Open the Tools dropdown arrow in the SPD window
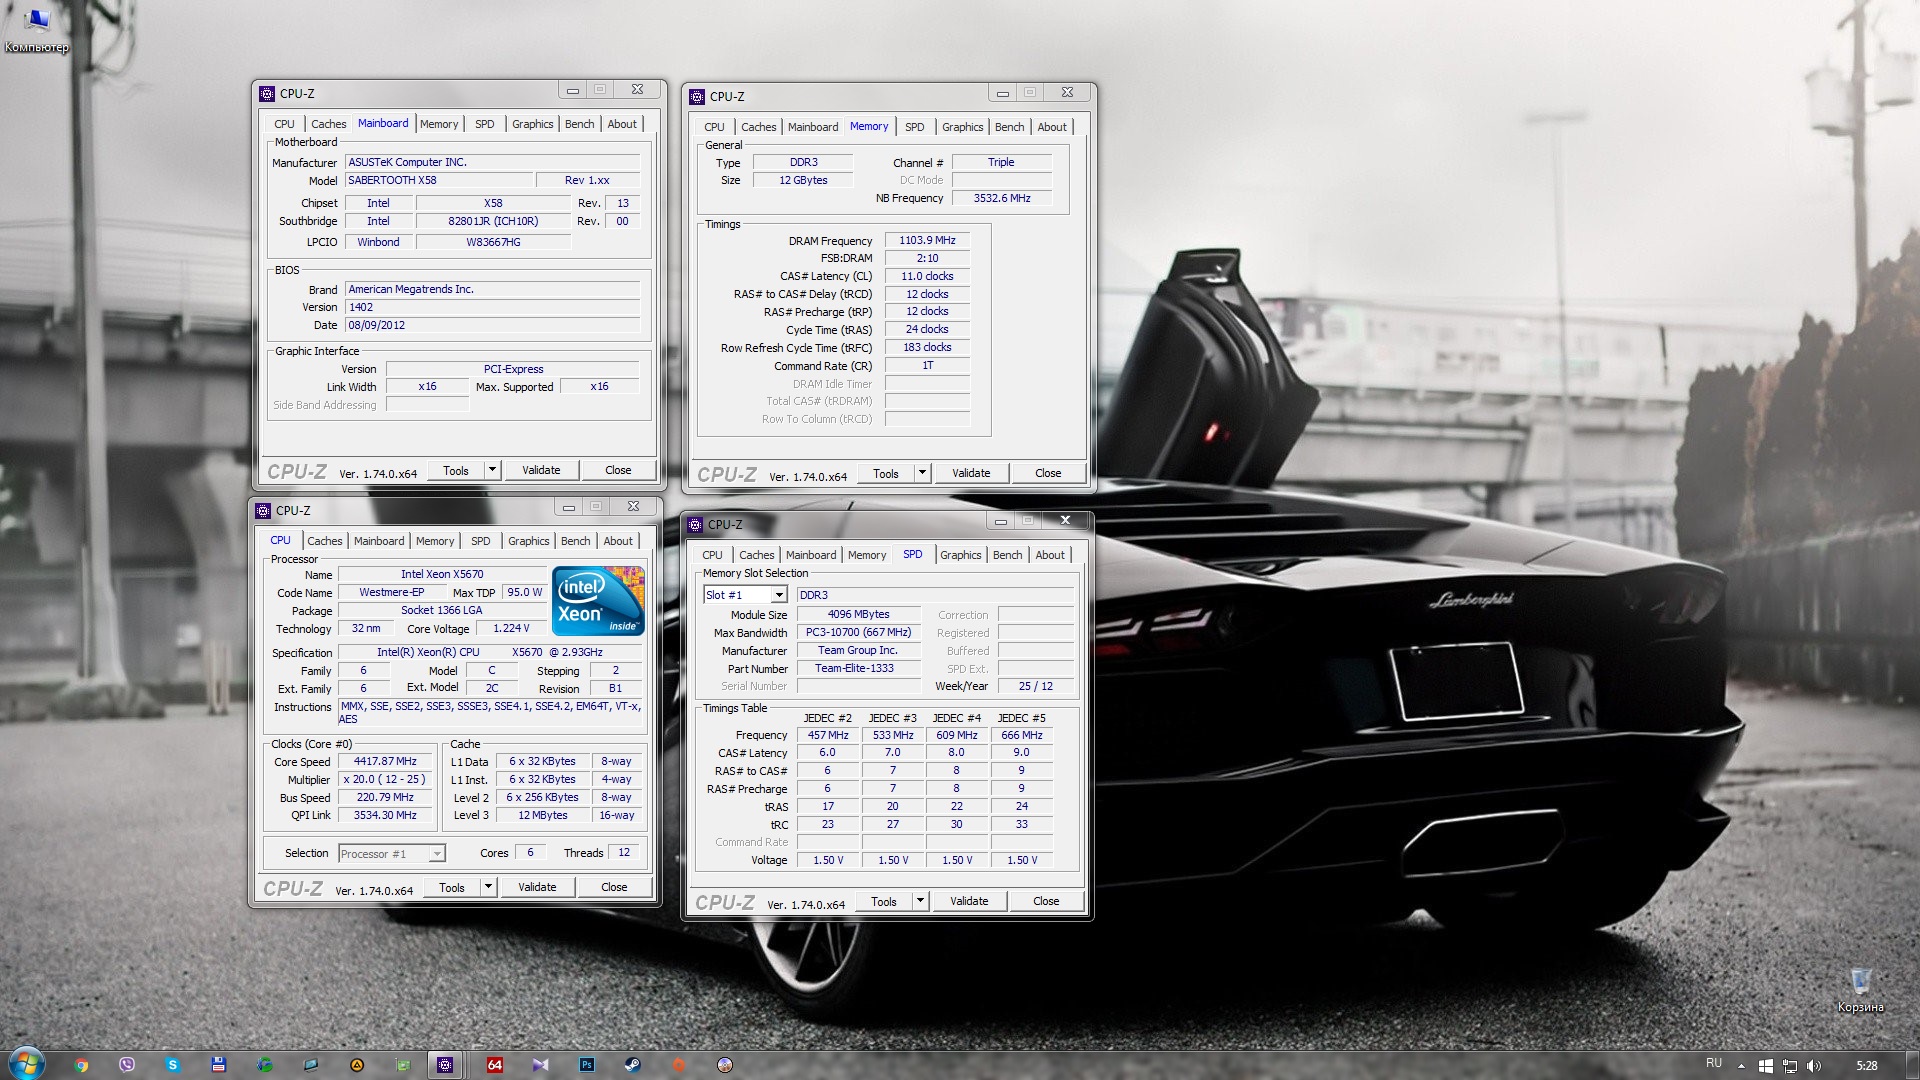Screen dimensions: 1920x1080 [920, 901]
